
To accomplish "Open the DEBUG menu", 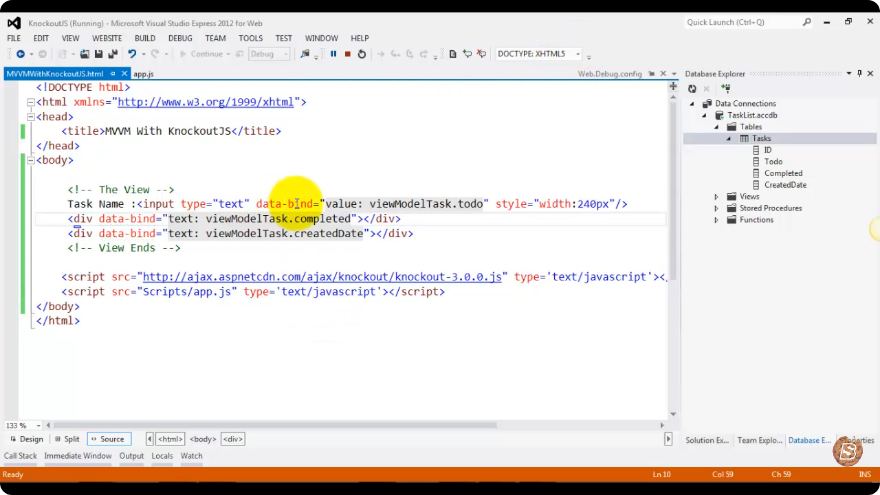I will coord(180,38).
